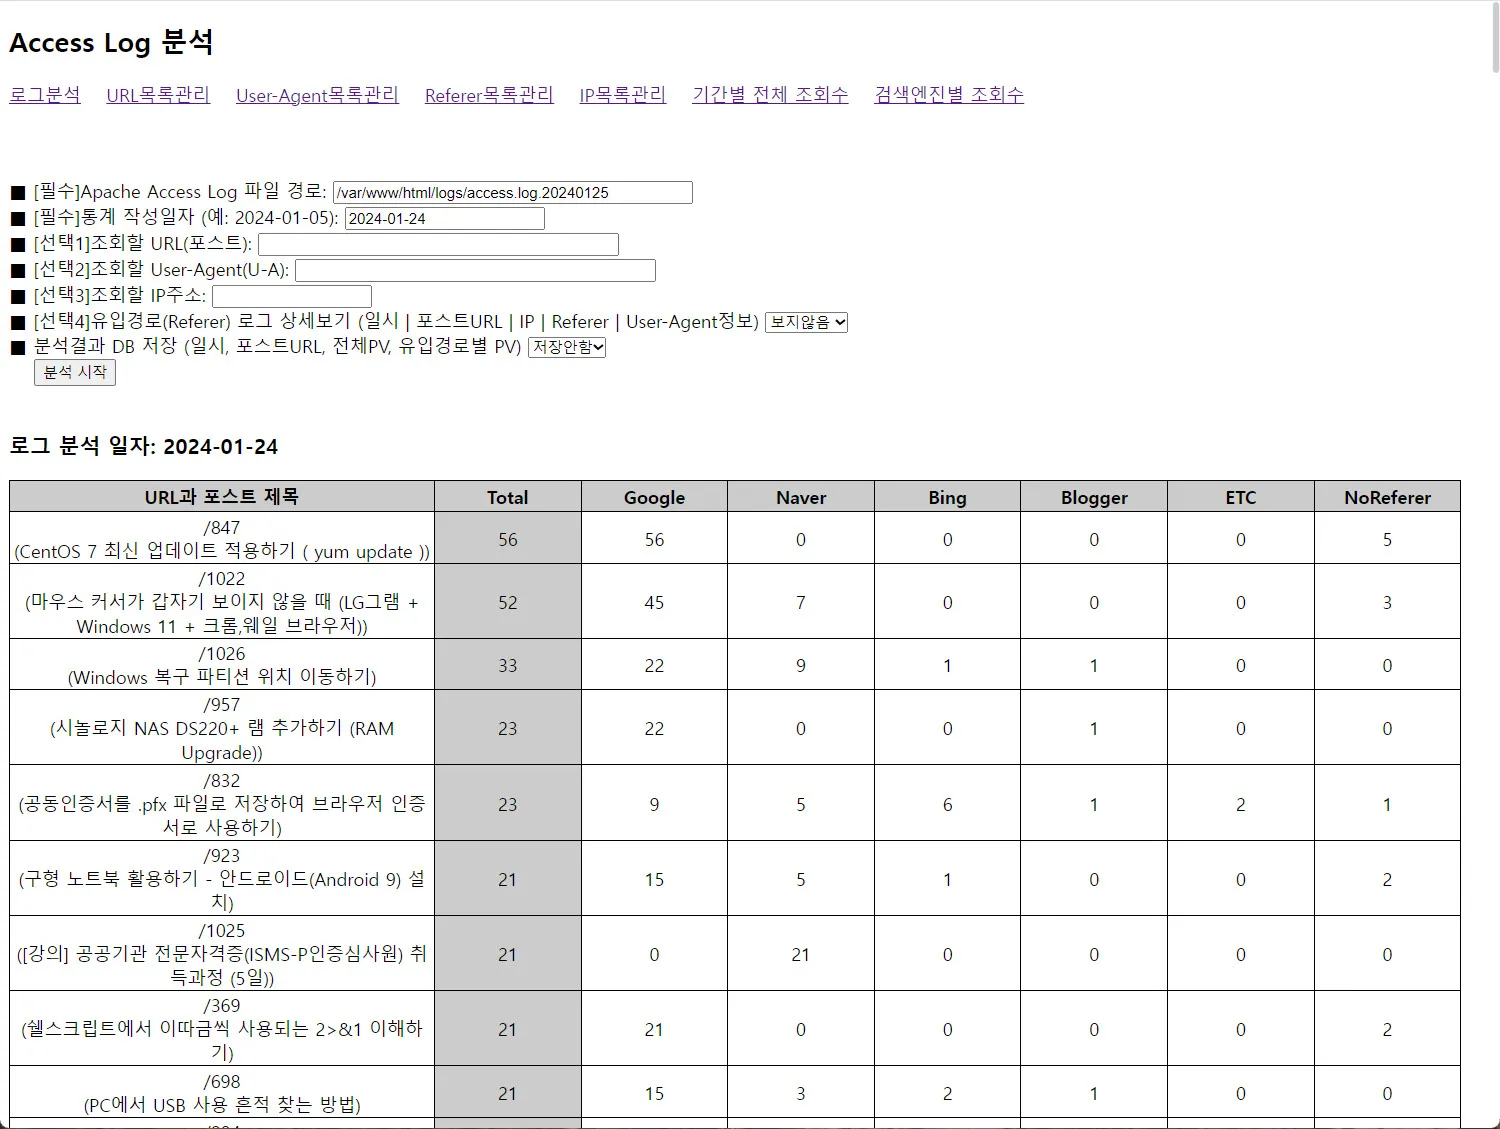Open 기간별 전체 조회수 link
This screenshot has width=1500, height=1129.
(770, 95)
